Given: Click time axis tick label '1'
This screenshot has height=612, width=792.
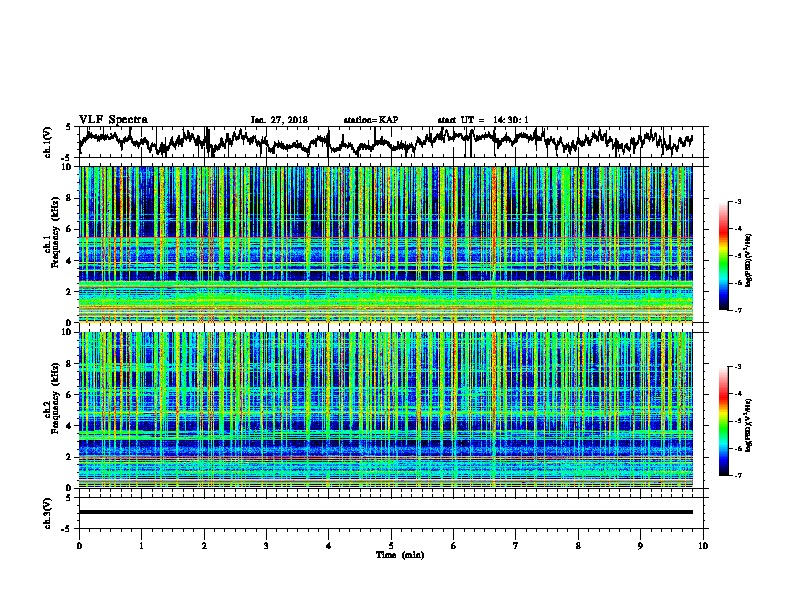Looking at the screenshot, I should pos(141,546).
